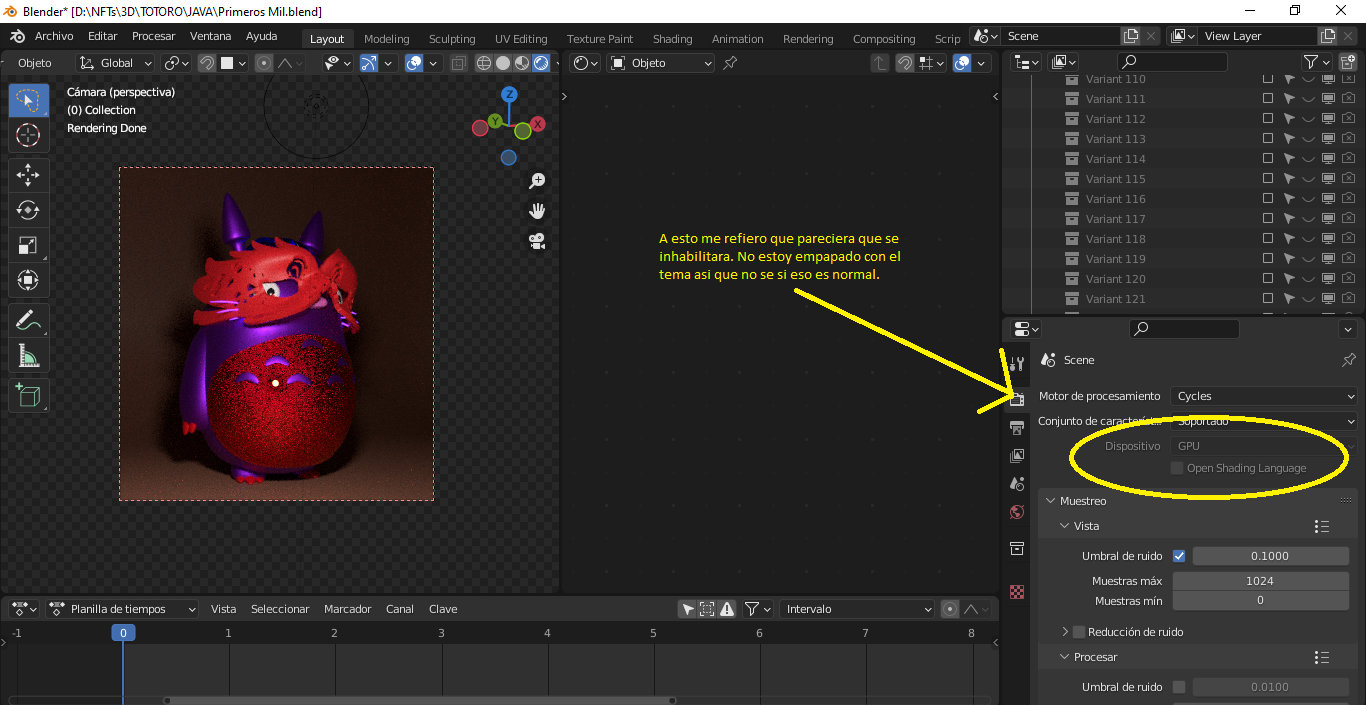Toggle selectability arrow for Variant 111
This screenshot has height=705, width=1366.
(1289, 99)
